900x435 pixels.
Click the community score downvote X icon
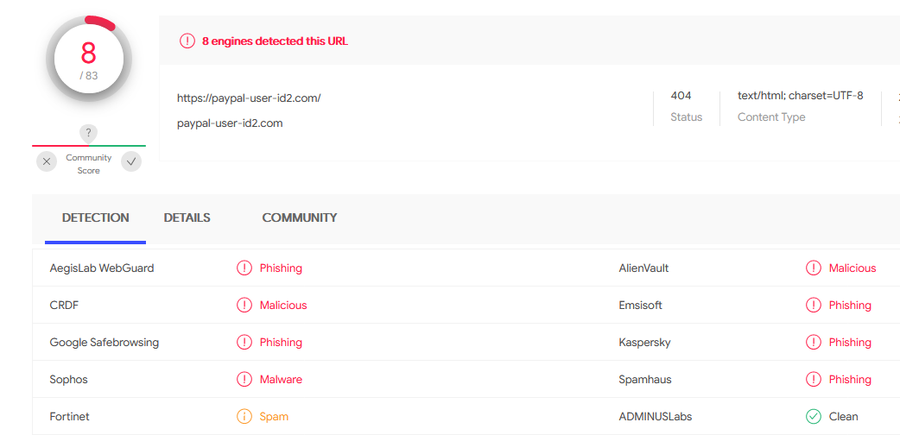[x=46, y=162]
